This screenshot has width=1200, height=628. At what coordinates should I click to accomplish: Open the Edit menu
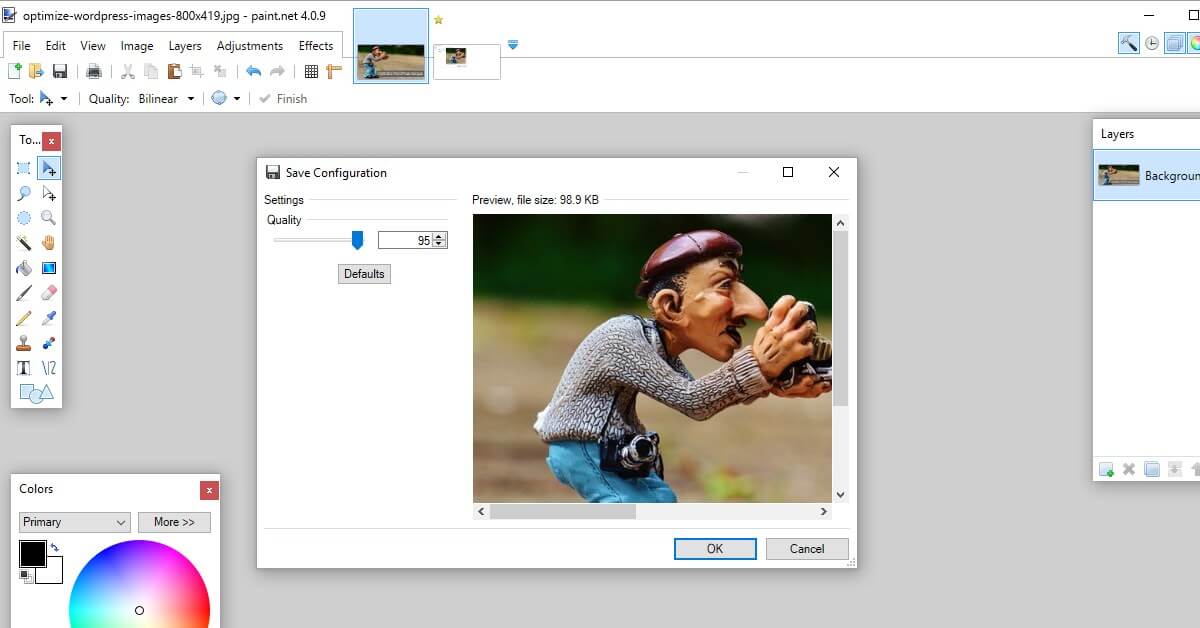[55, 46]
